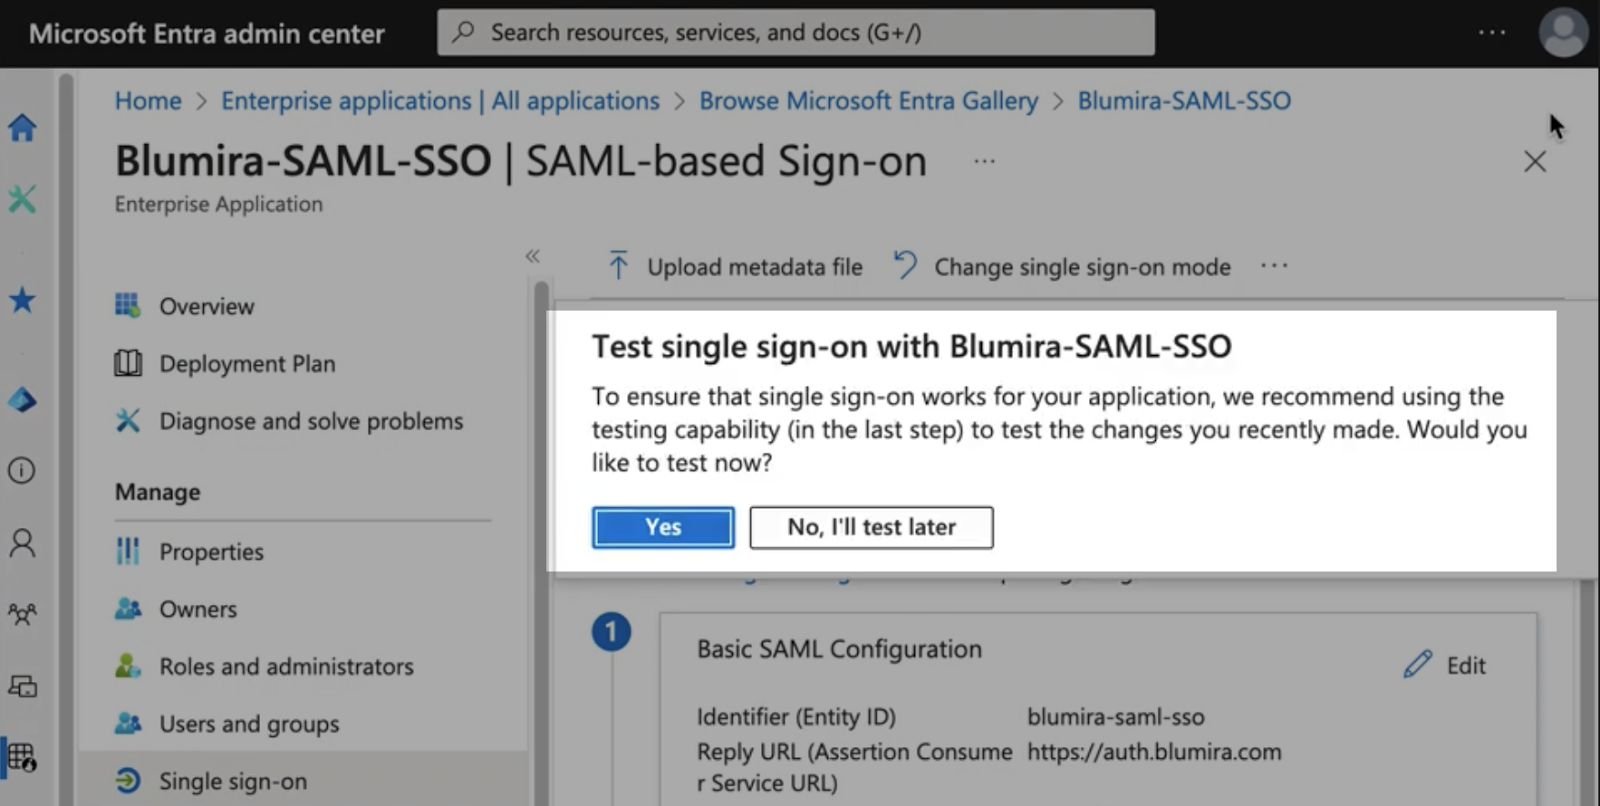Open the devices icon in left rail
1600x806 pixels.
(22, 686)
